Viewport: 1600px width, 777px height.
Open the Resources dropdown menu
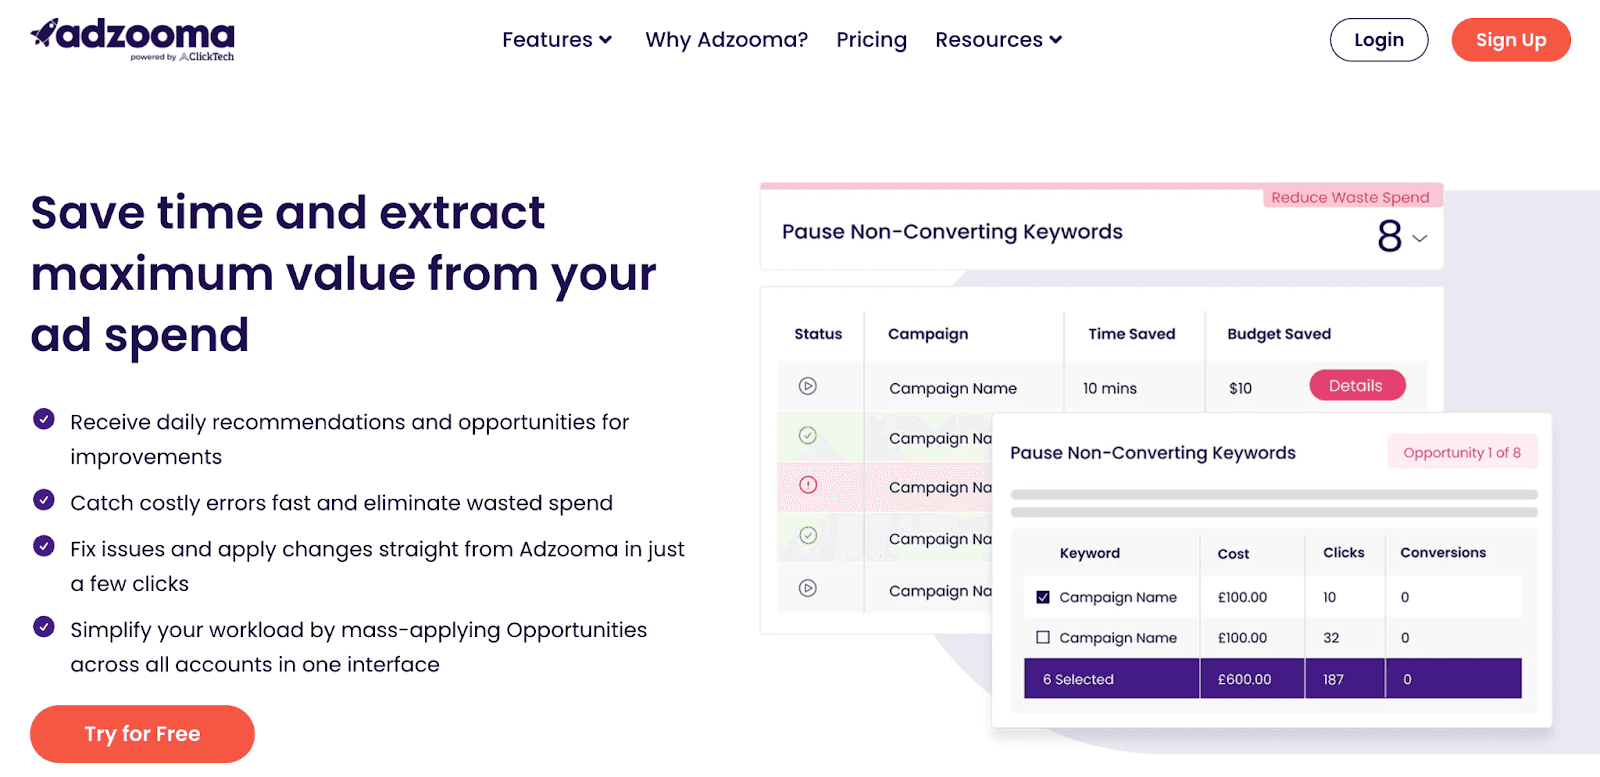pyautogui.click(x=997, y=39)
